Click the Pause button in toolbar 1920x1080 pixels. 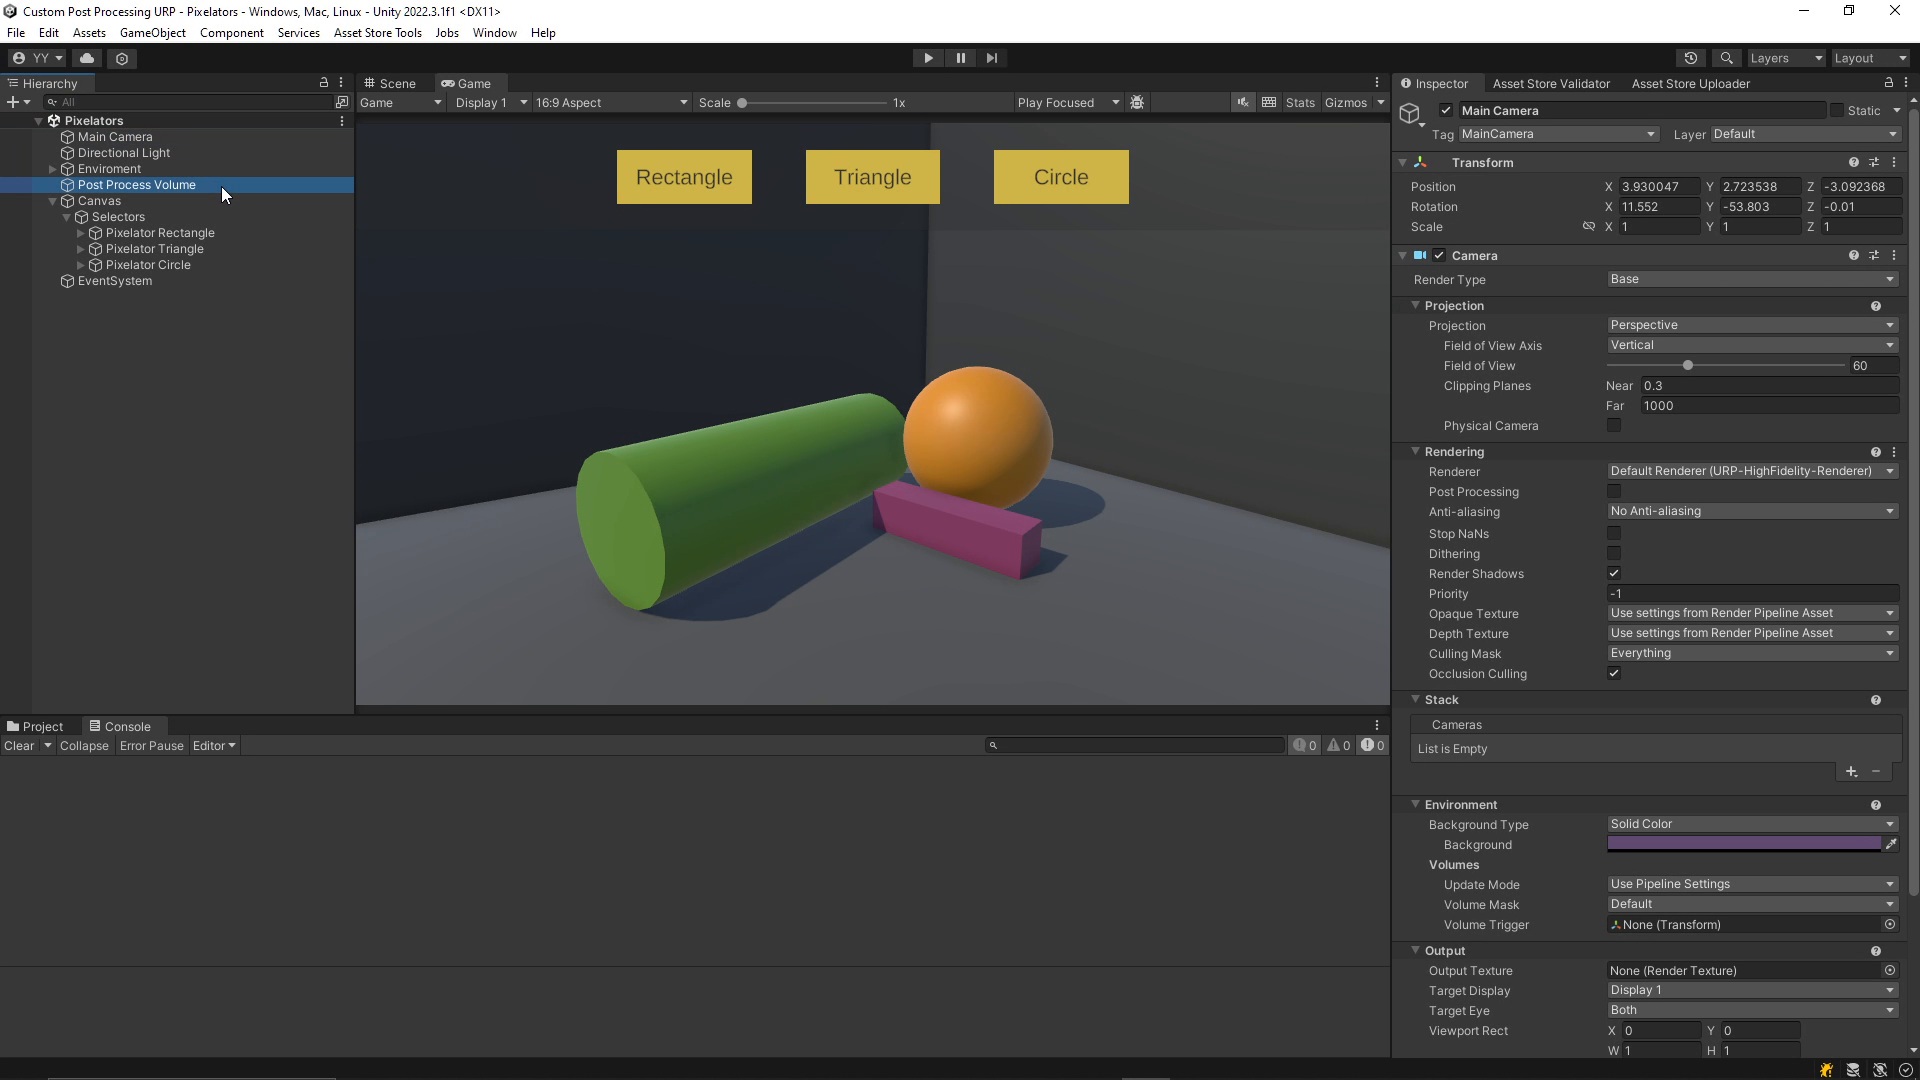960,58
